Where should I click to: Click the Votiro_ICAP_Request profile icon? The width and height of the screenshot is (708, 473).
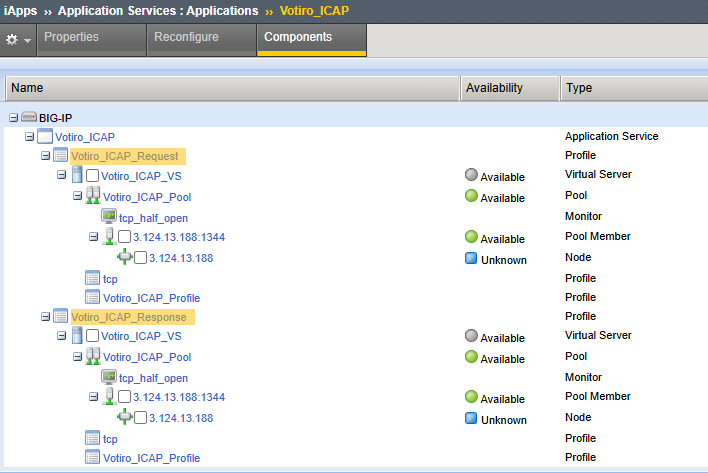[61, 155]
